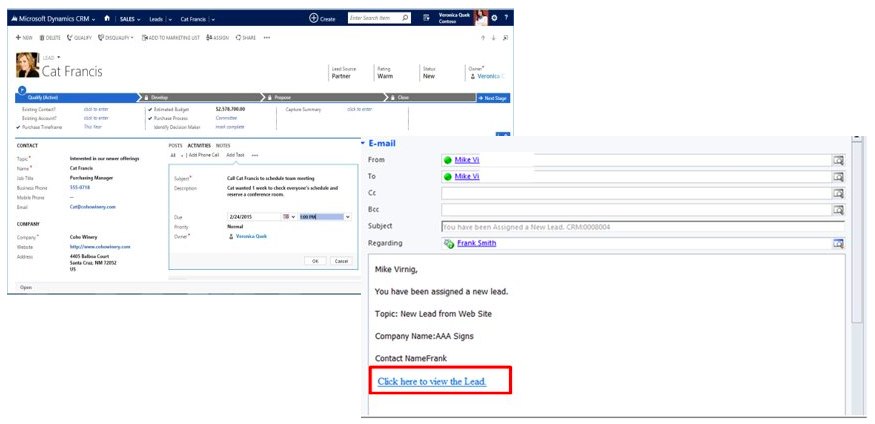Expand the Cat Francis breadcrumb dropdown
This screenshot has width=875, height=424.
213,19
